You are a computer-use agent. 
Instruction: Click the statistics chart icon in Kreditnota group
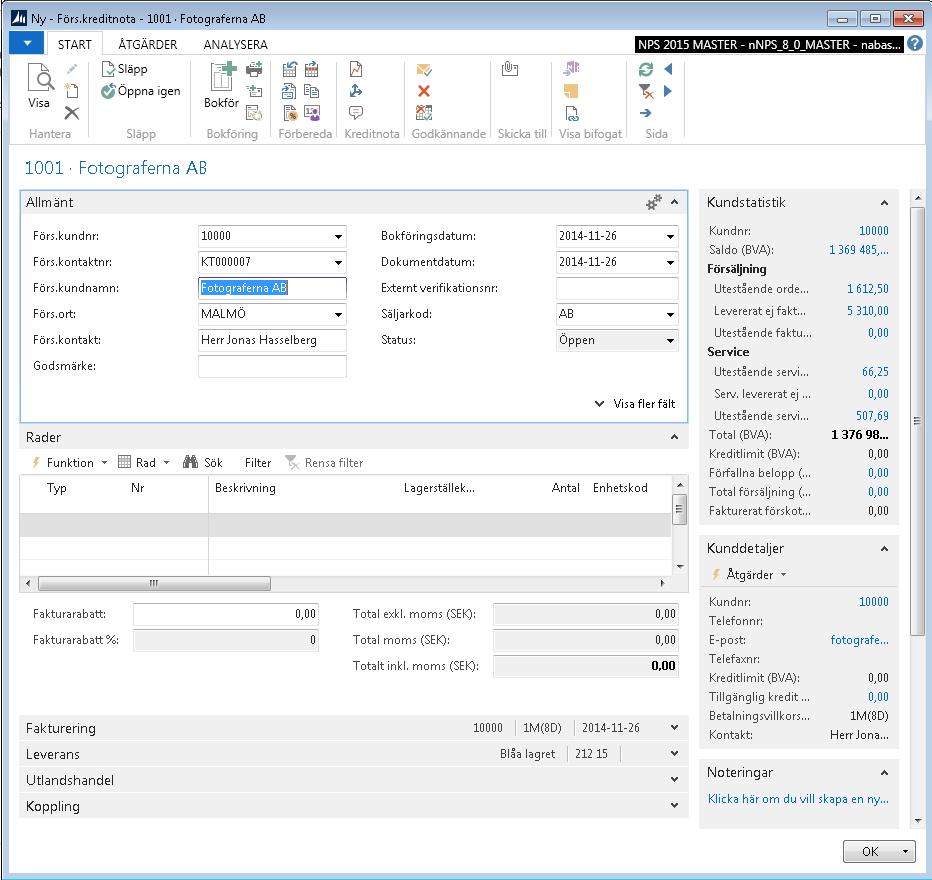(356, 69)
